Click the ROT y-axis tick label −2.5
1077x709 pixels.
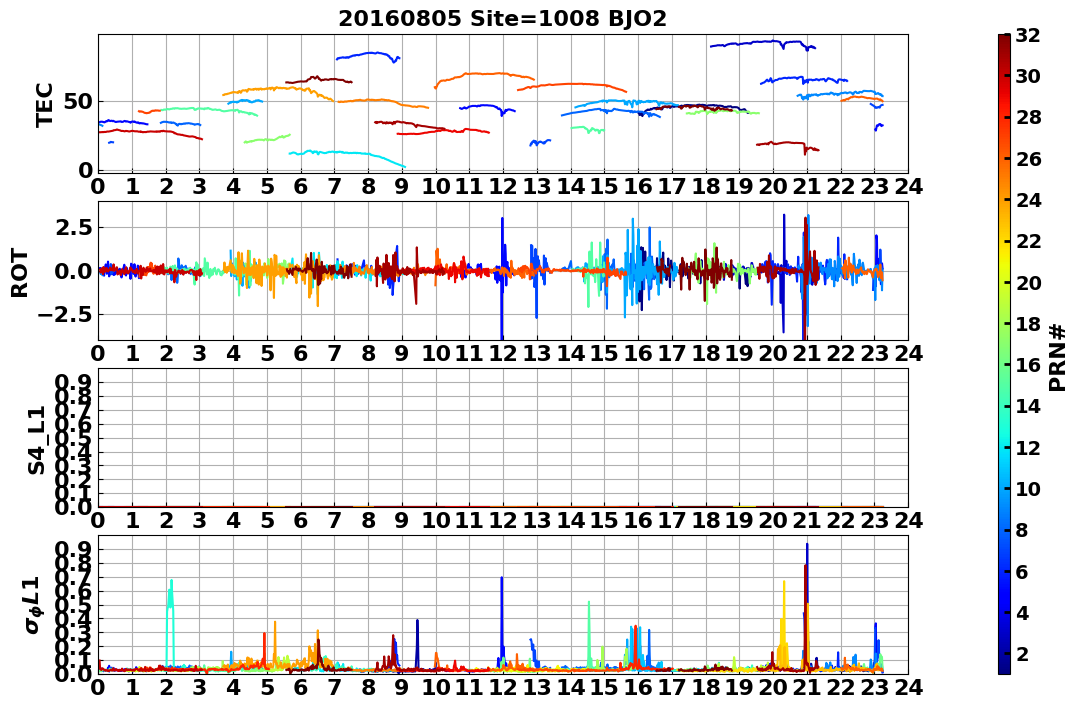pyautogui.click(x=66, y=315)
